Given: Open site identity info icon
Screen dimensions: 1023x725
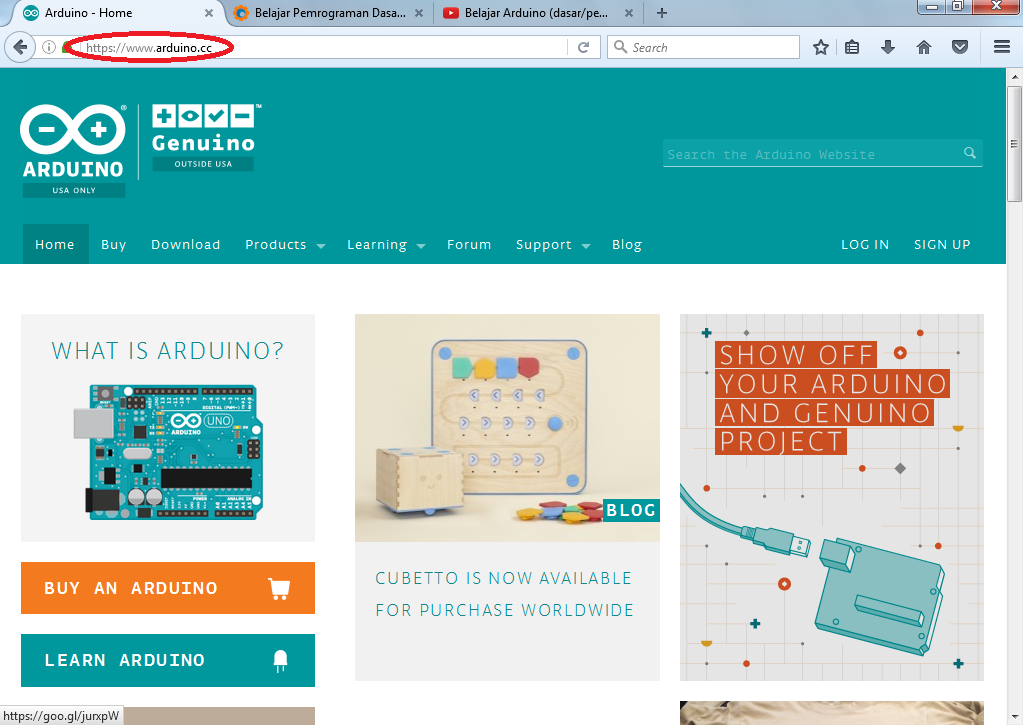Looking at the screenshot, I should click(48, 47).
